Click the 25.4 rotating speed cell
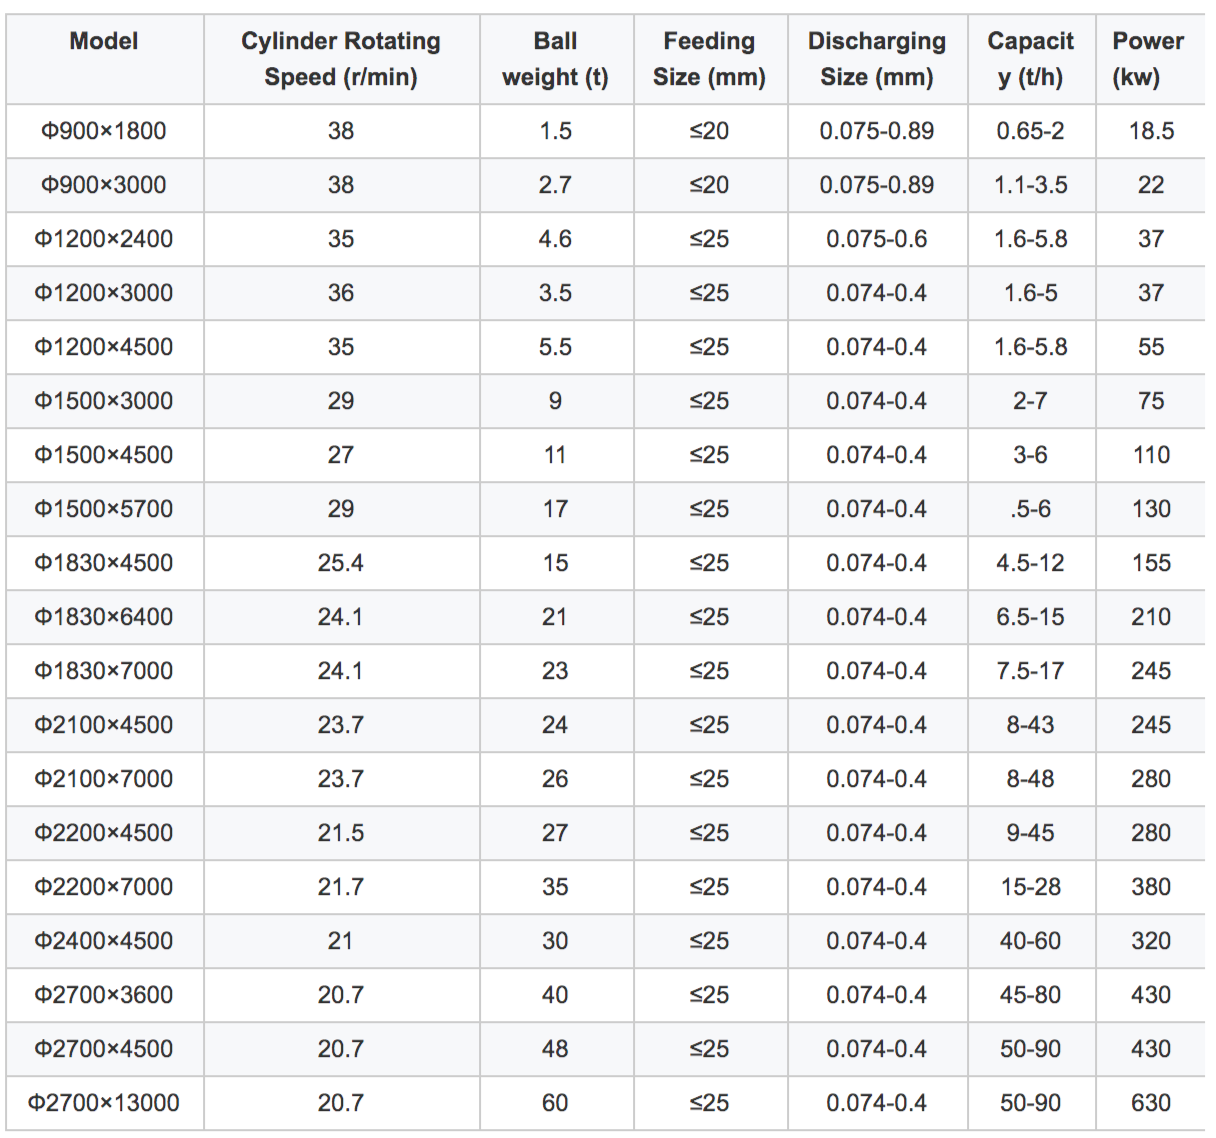Viewport: 1216px width, 1138px height. pyautogui.click(x=340, y=563)
